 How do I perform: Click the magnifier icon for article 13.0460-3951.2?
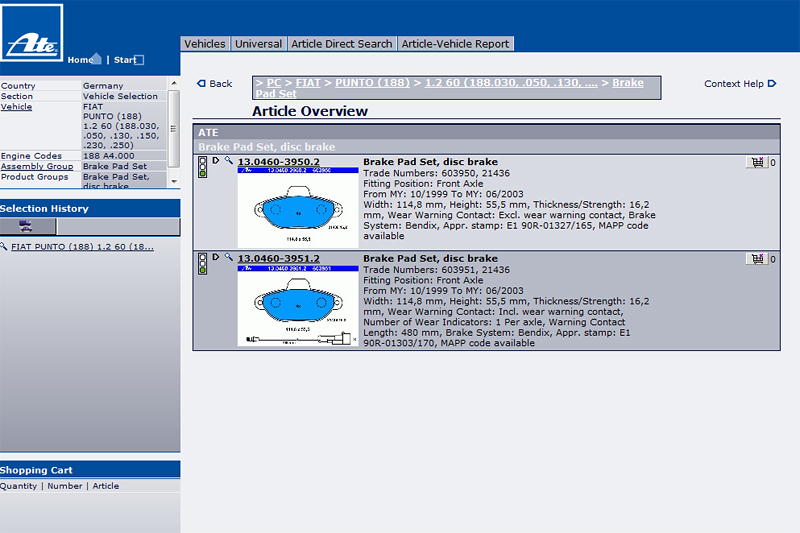(228, 258)
